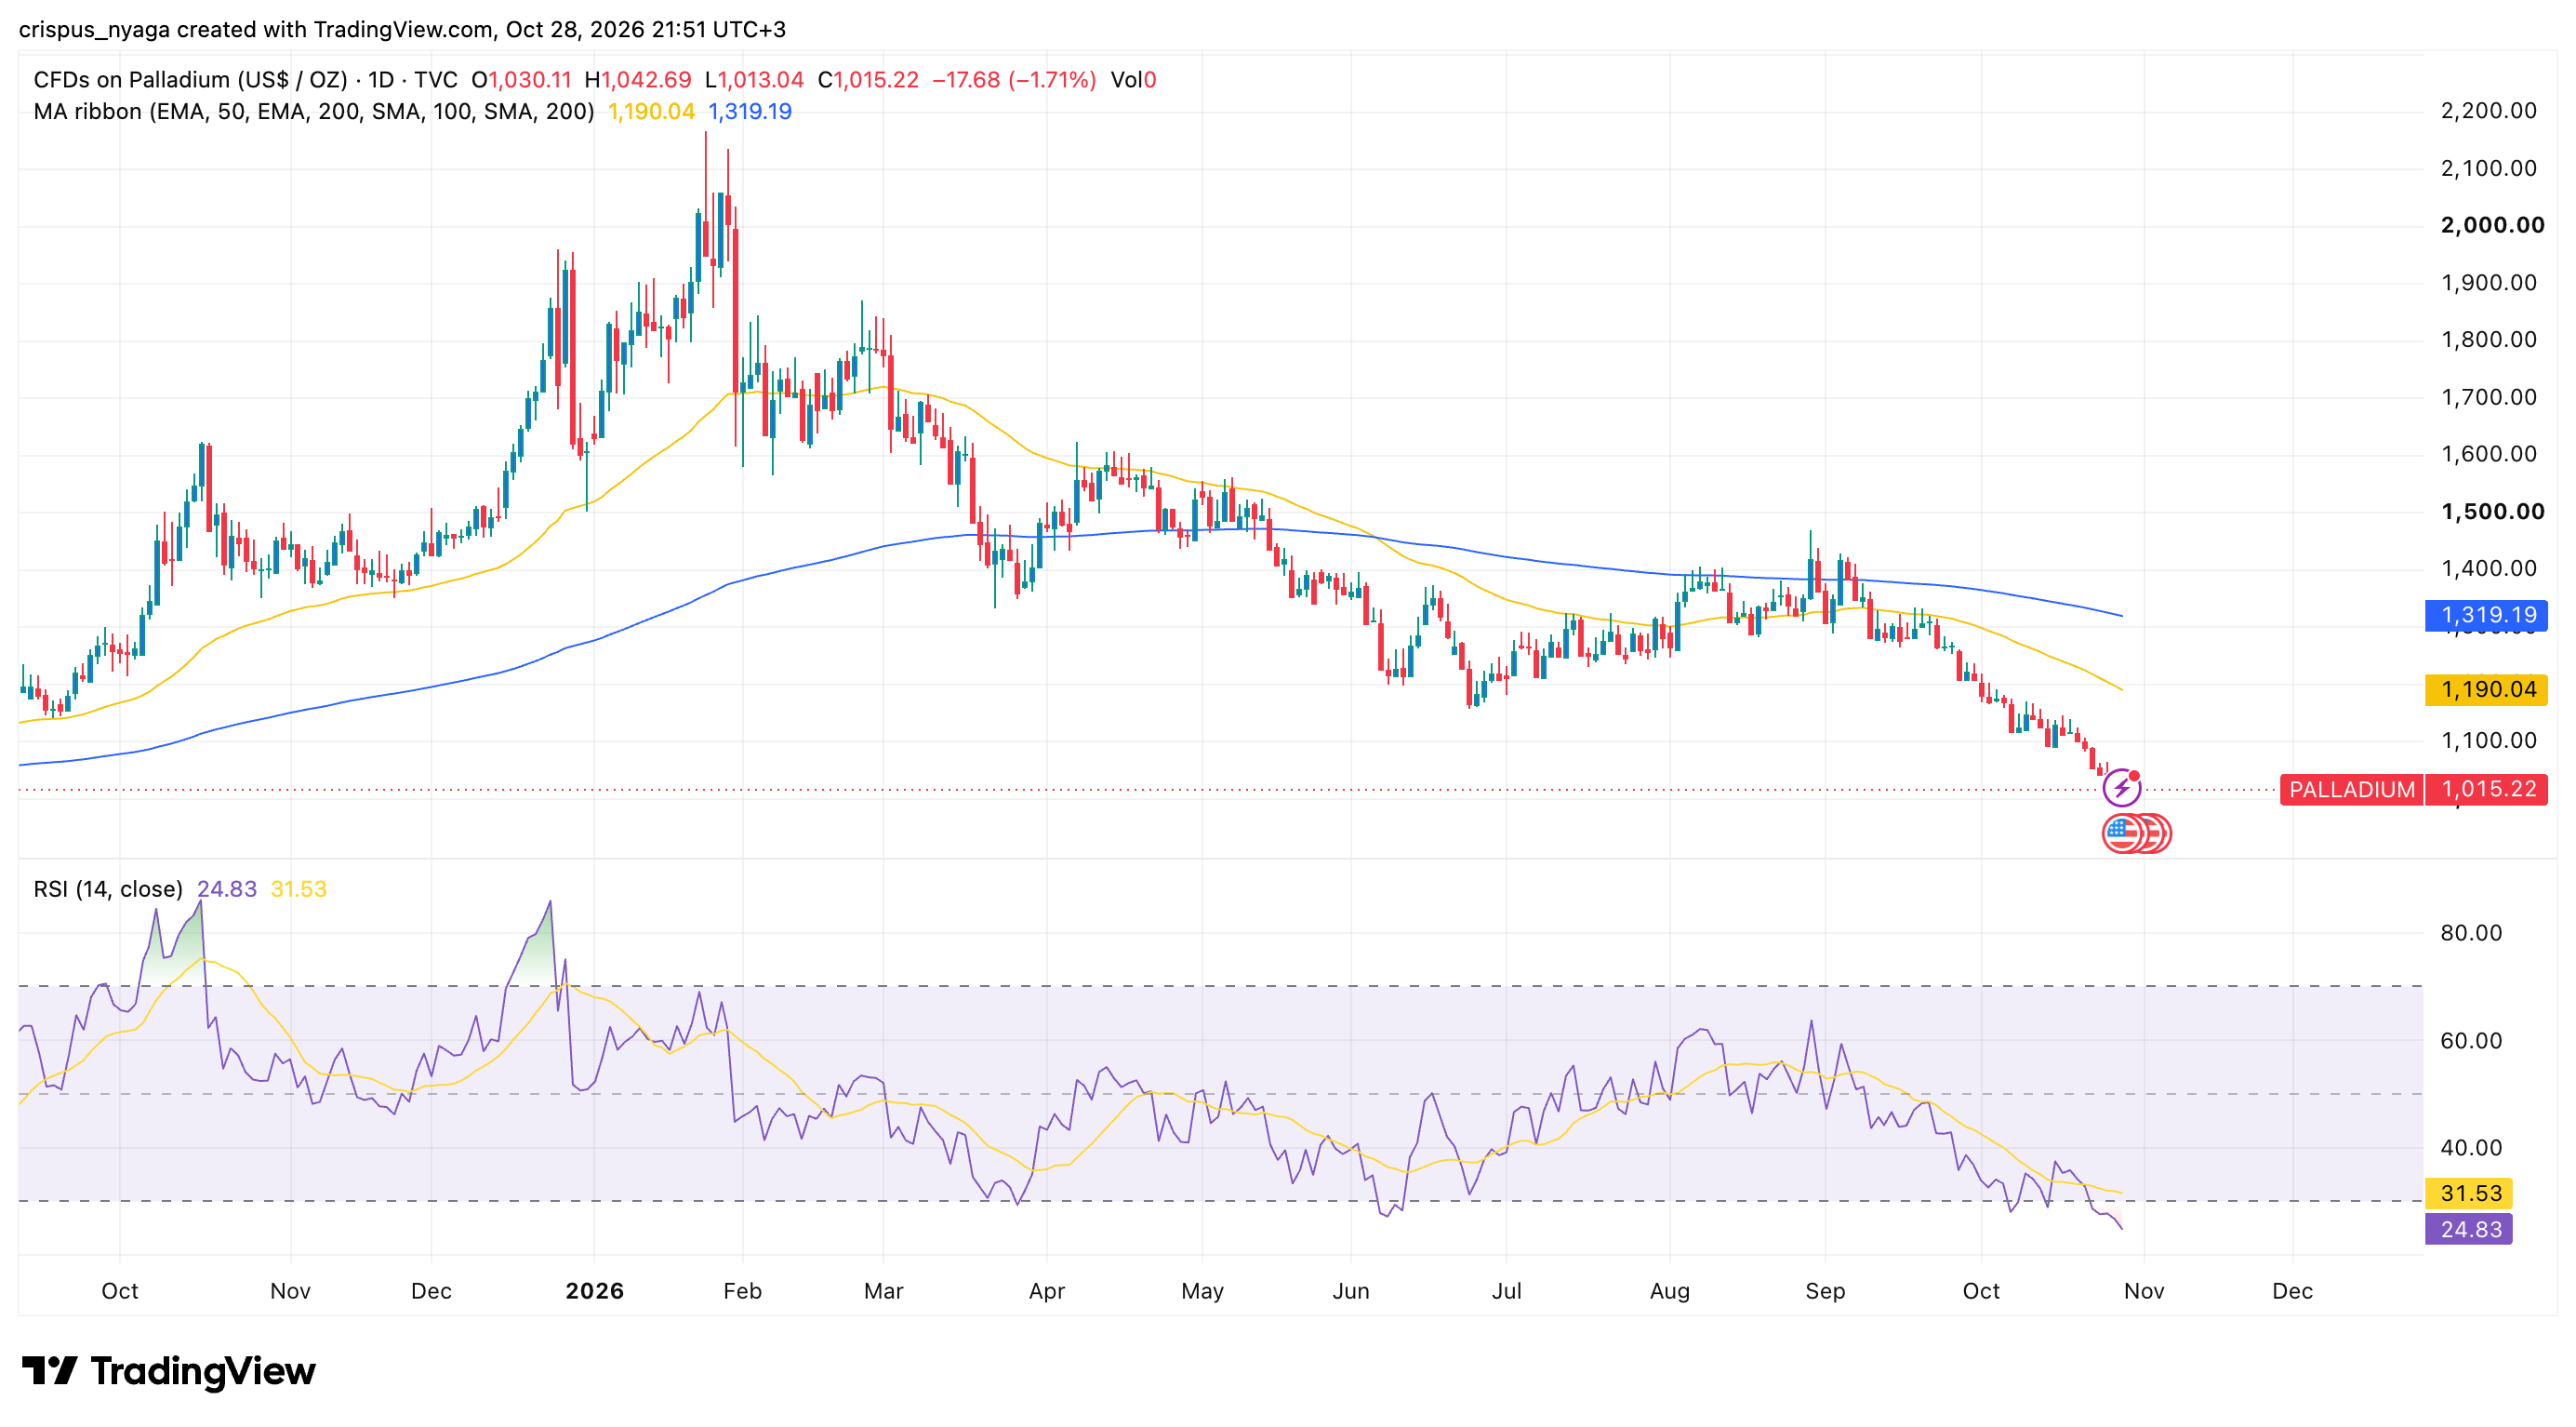Click the 2,200.00 price axis label

(2488, 110)
